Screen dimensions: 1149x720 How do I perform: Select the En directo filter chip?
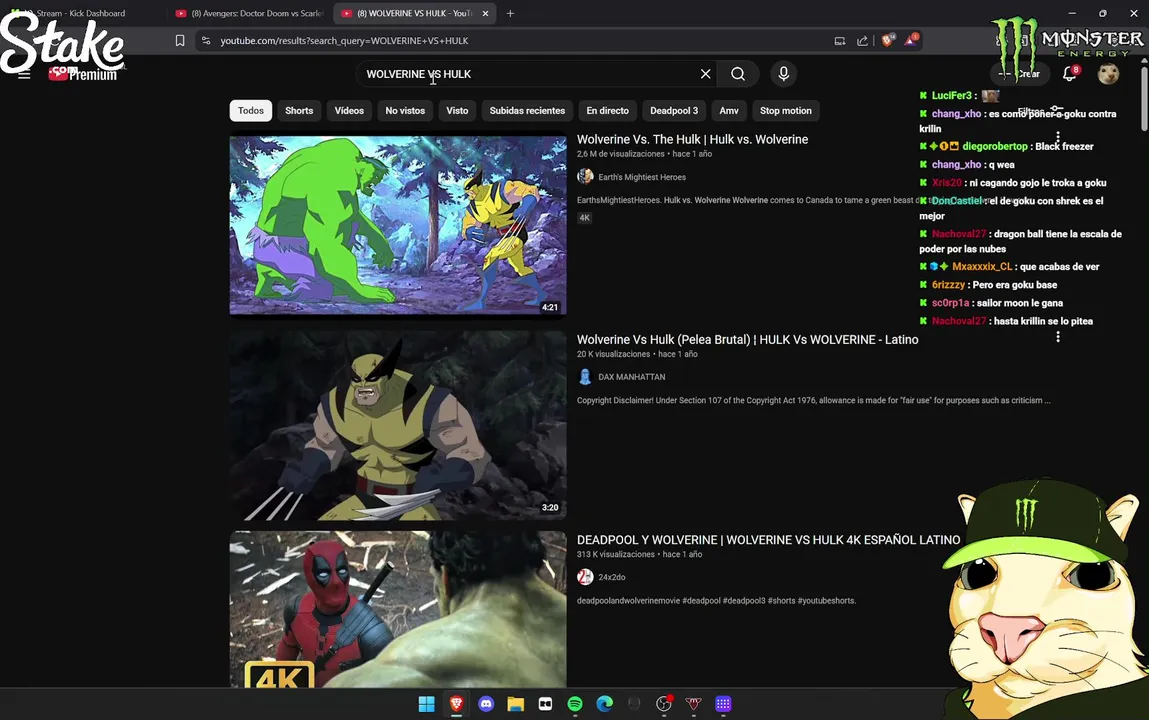(x=607, y=111)
